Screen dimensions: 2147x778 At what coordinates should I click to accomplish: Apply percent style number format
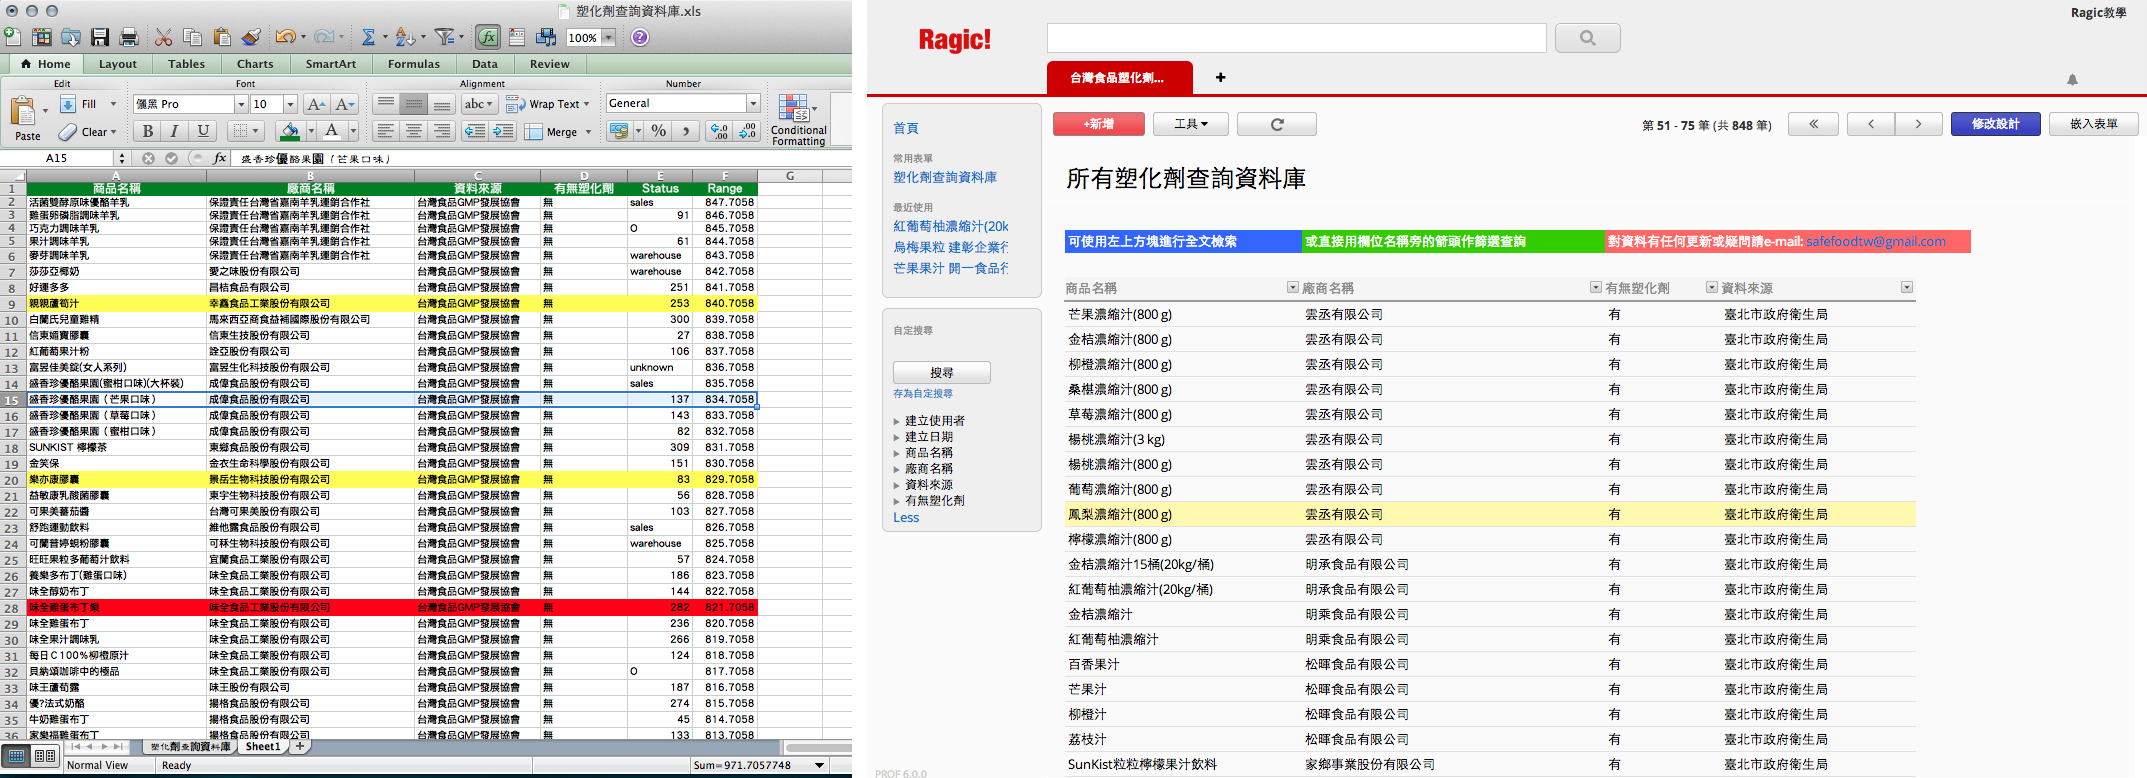point(659,131)
